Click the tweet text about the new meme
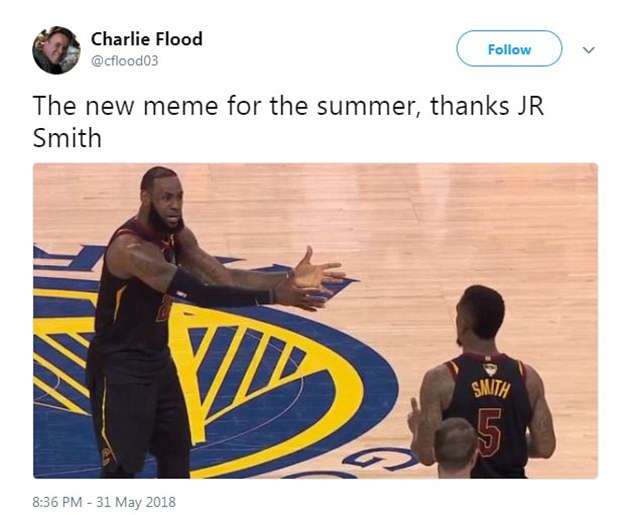Screen dimensions: 634x515 [x=288, y=122]
